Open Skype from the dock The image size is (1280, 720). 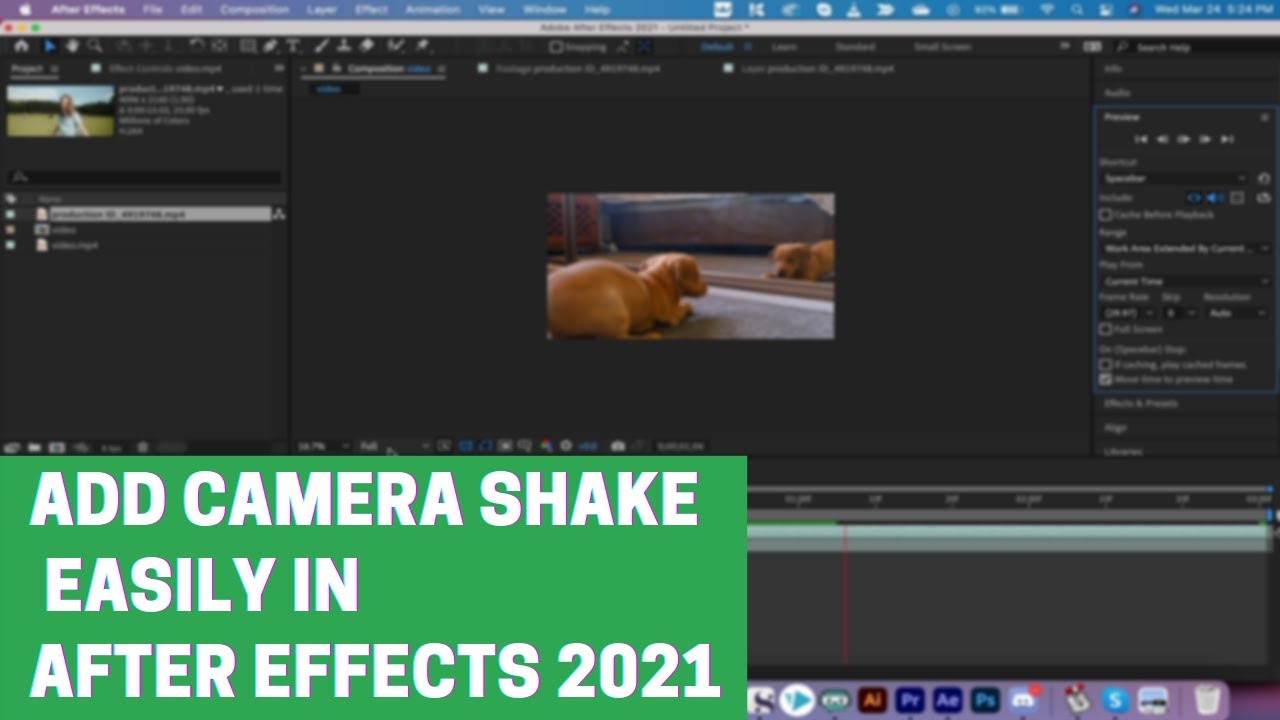(x=1115, y=699)
